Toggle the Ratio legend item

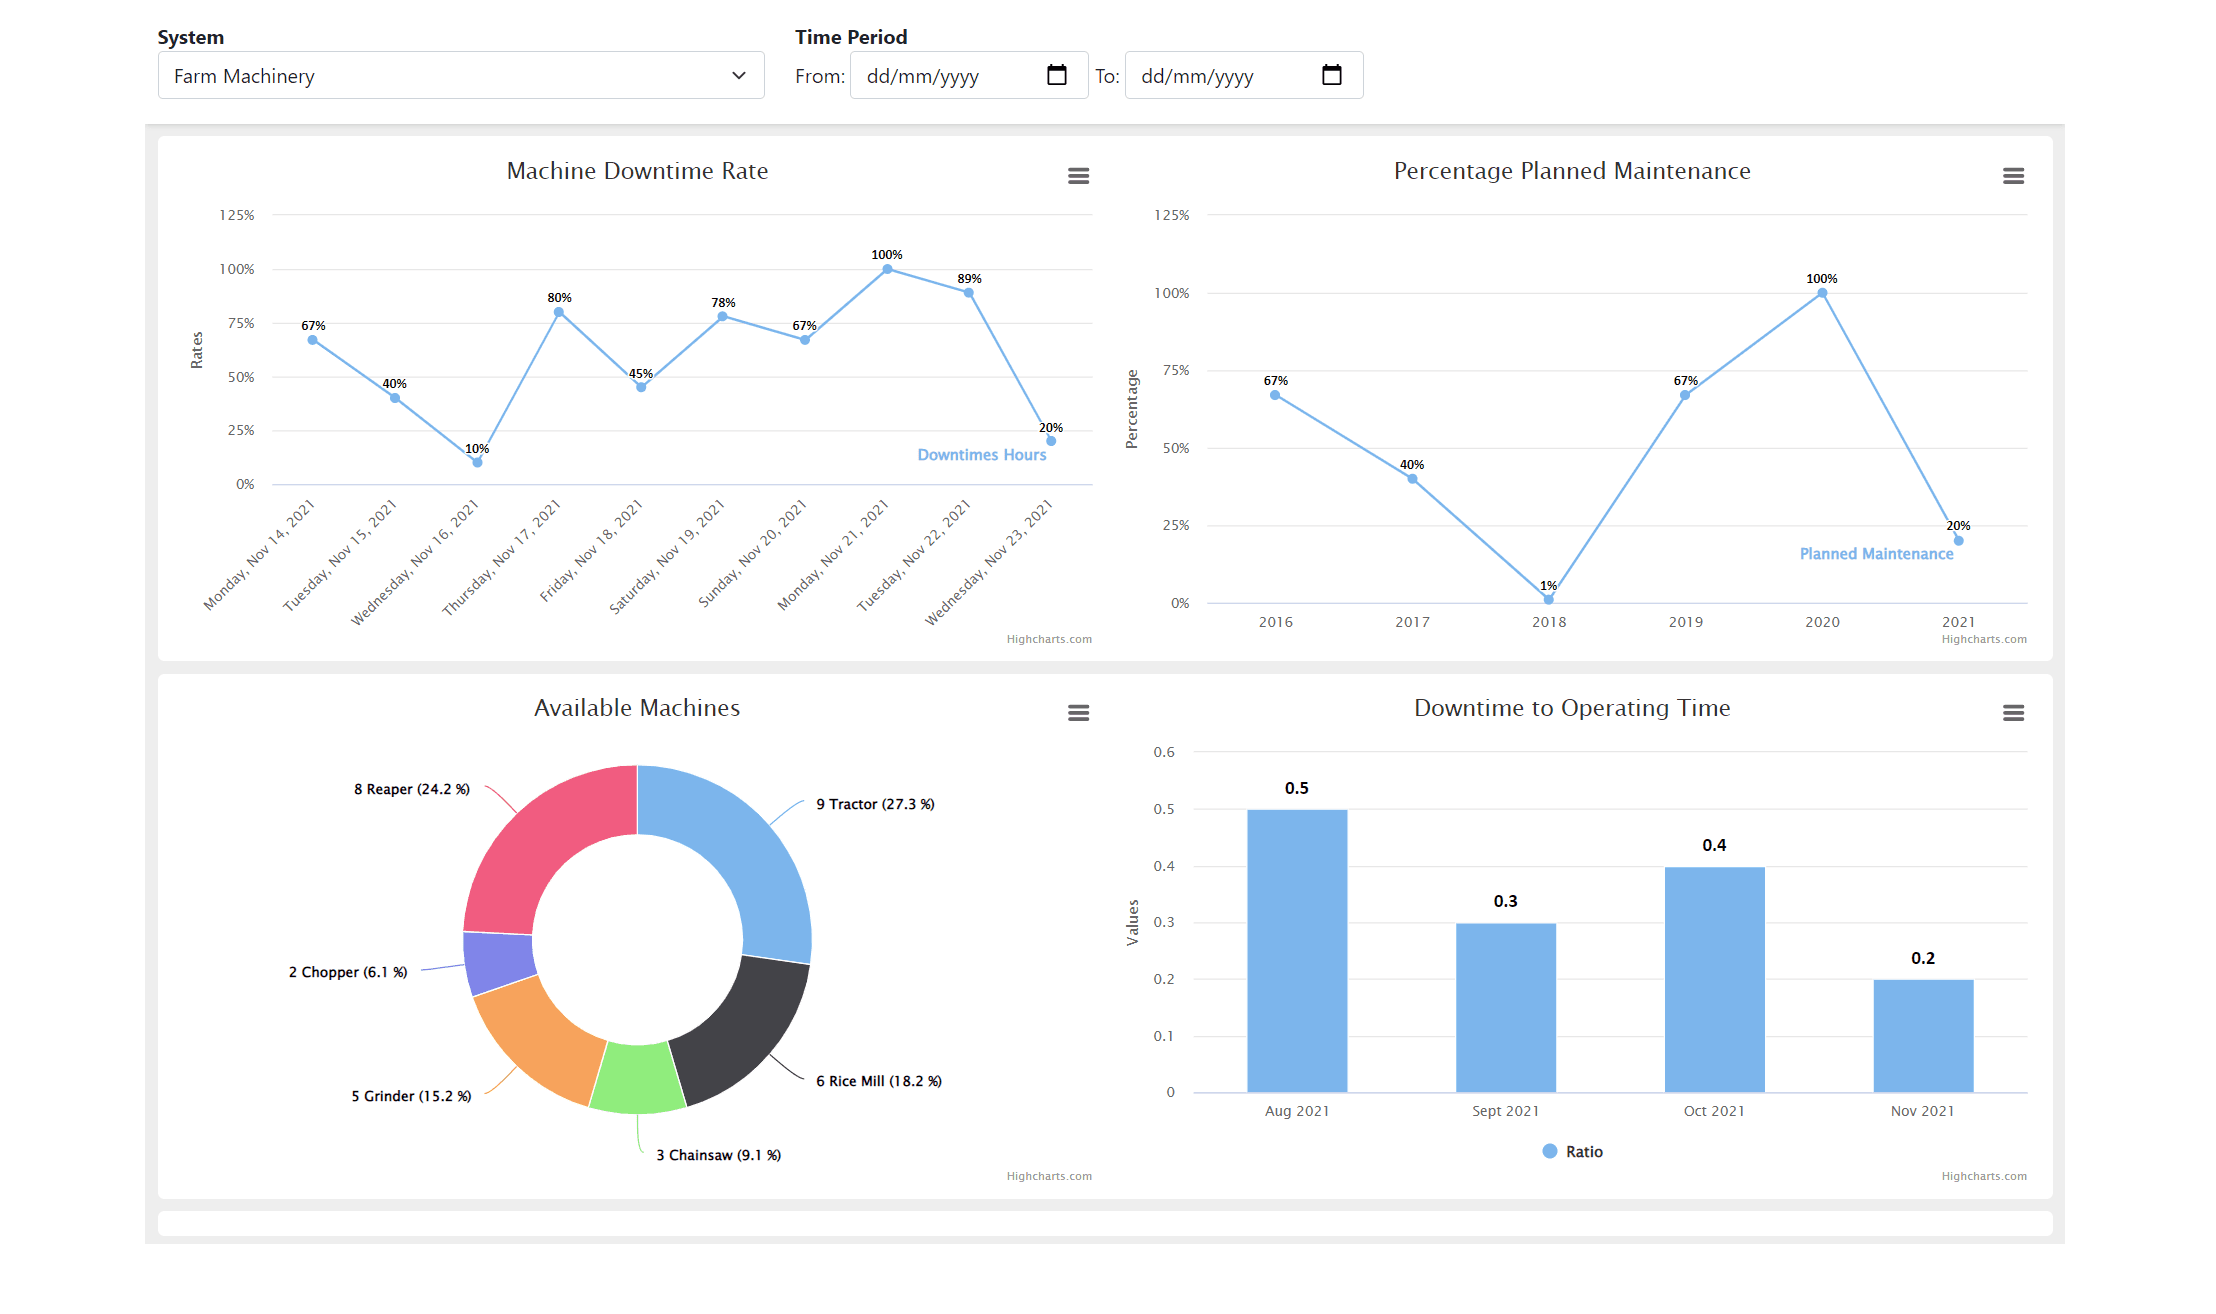[x=1573, y=1152]
